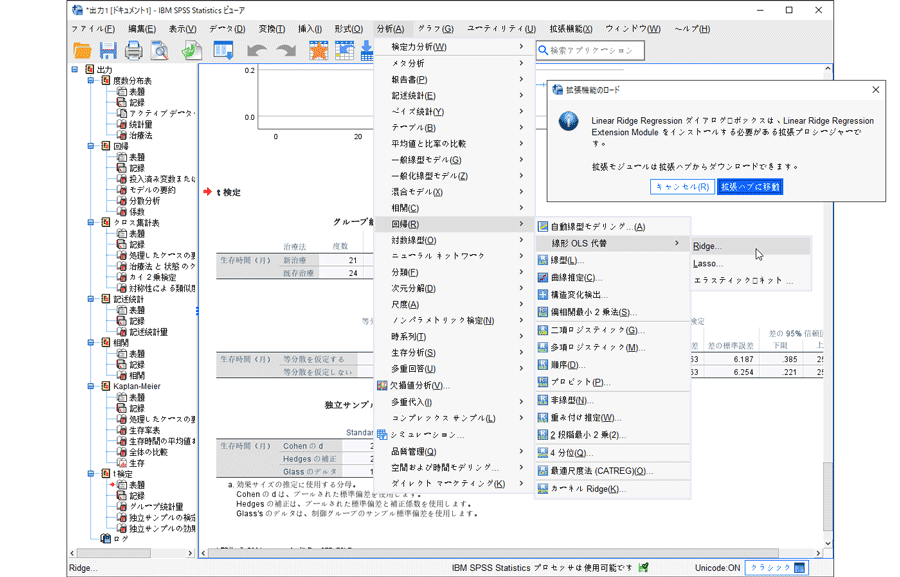Click the Open folder toolbar icon
Image resolution: width=900 pixels, height=577 pixels.
[82, 50]
